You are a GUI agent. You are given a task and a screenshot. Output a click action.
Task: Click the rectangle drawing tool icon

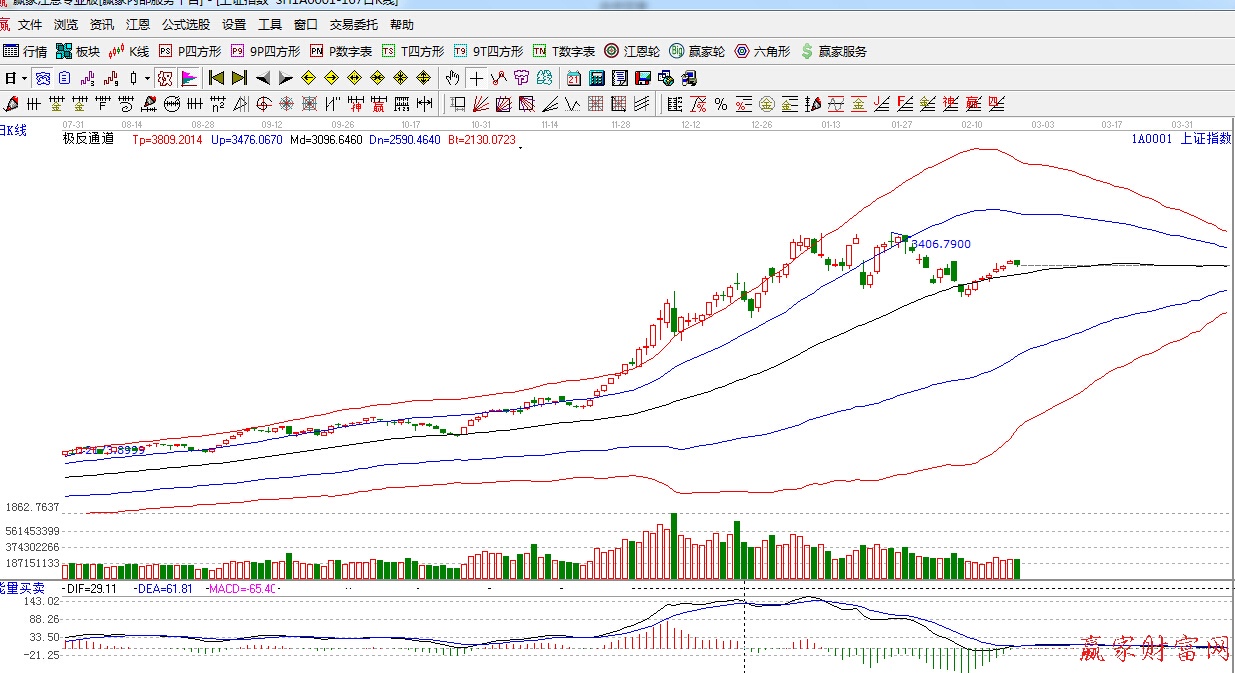click(x=458, y=104)
